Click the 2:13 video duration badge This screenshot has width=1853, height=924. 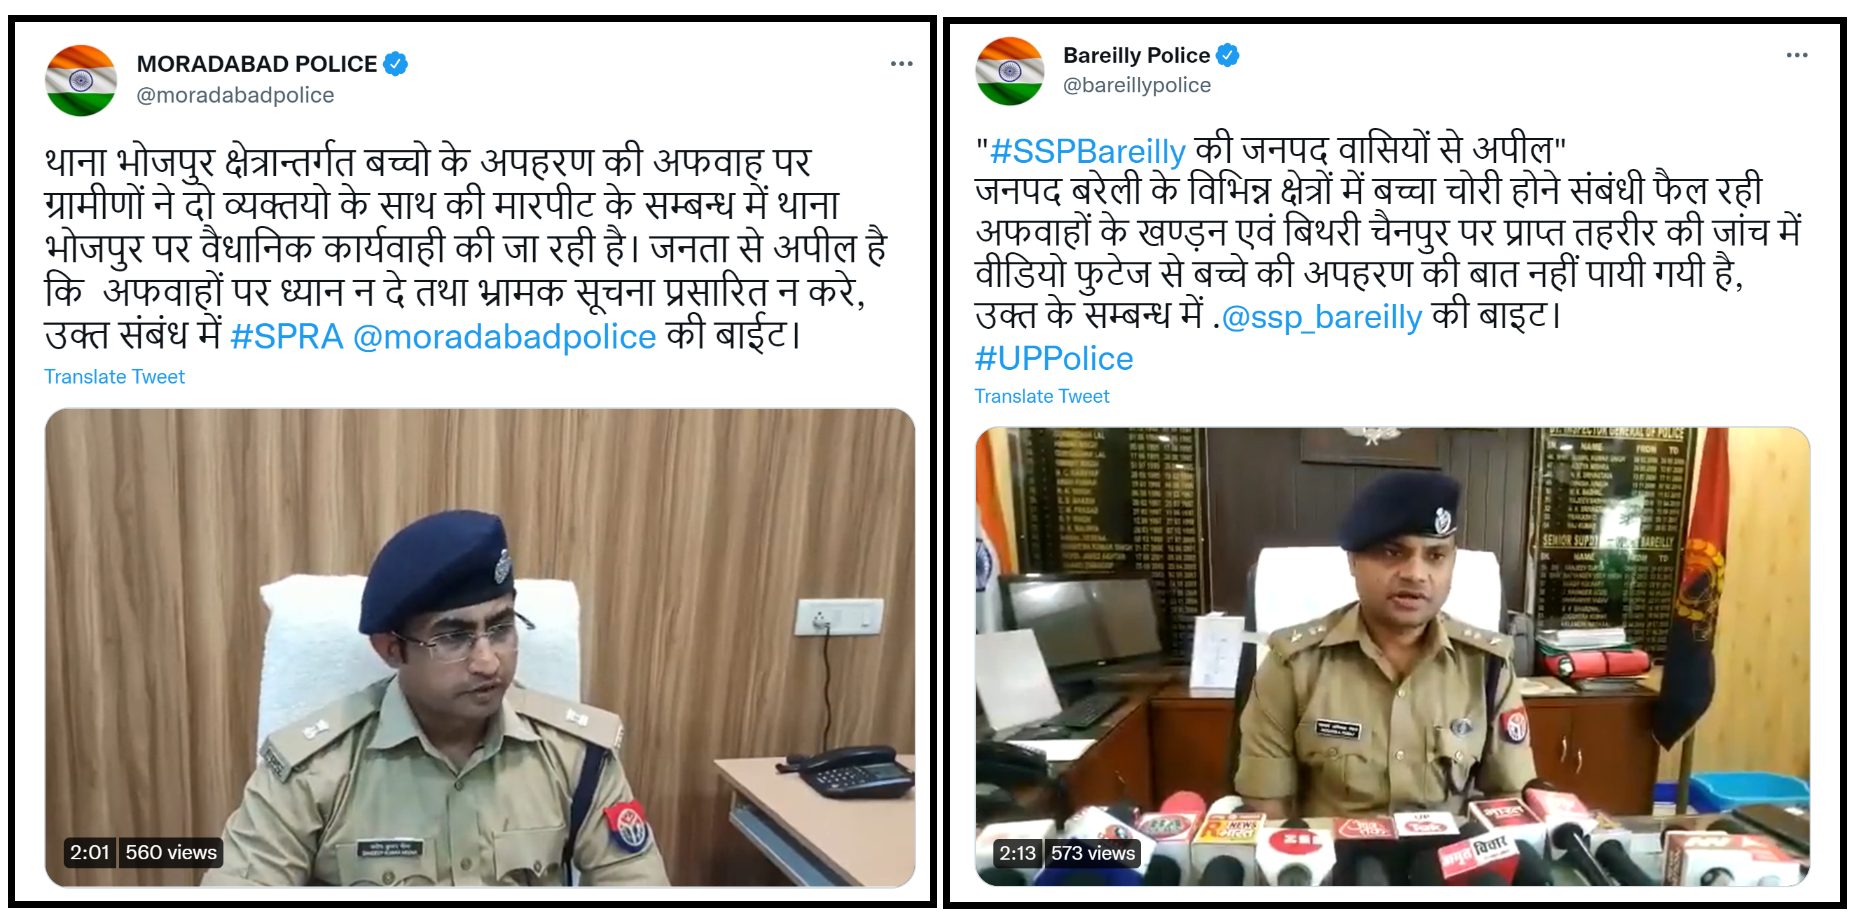coord(1017,853)
